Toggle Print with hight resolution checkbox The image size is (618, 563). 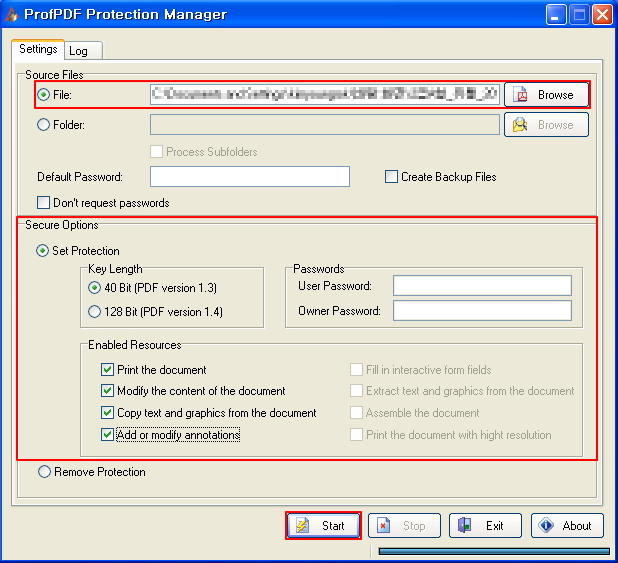[356, 435]
